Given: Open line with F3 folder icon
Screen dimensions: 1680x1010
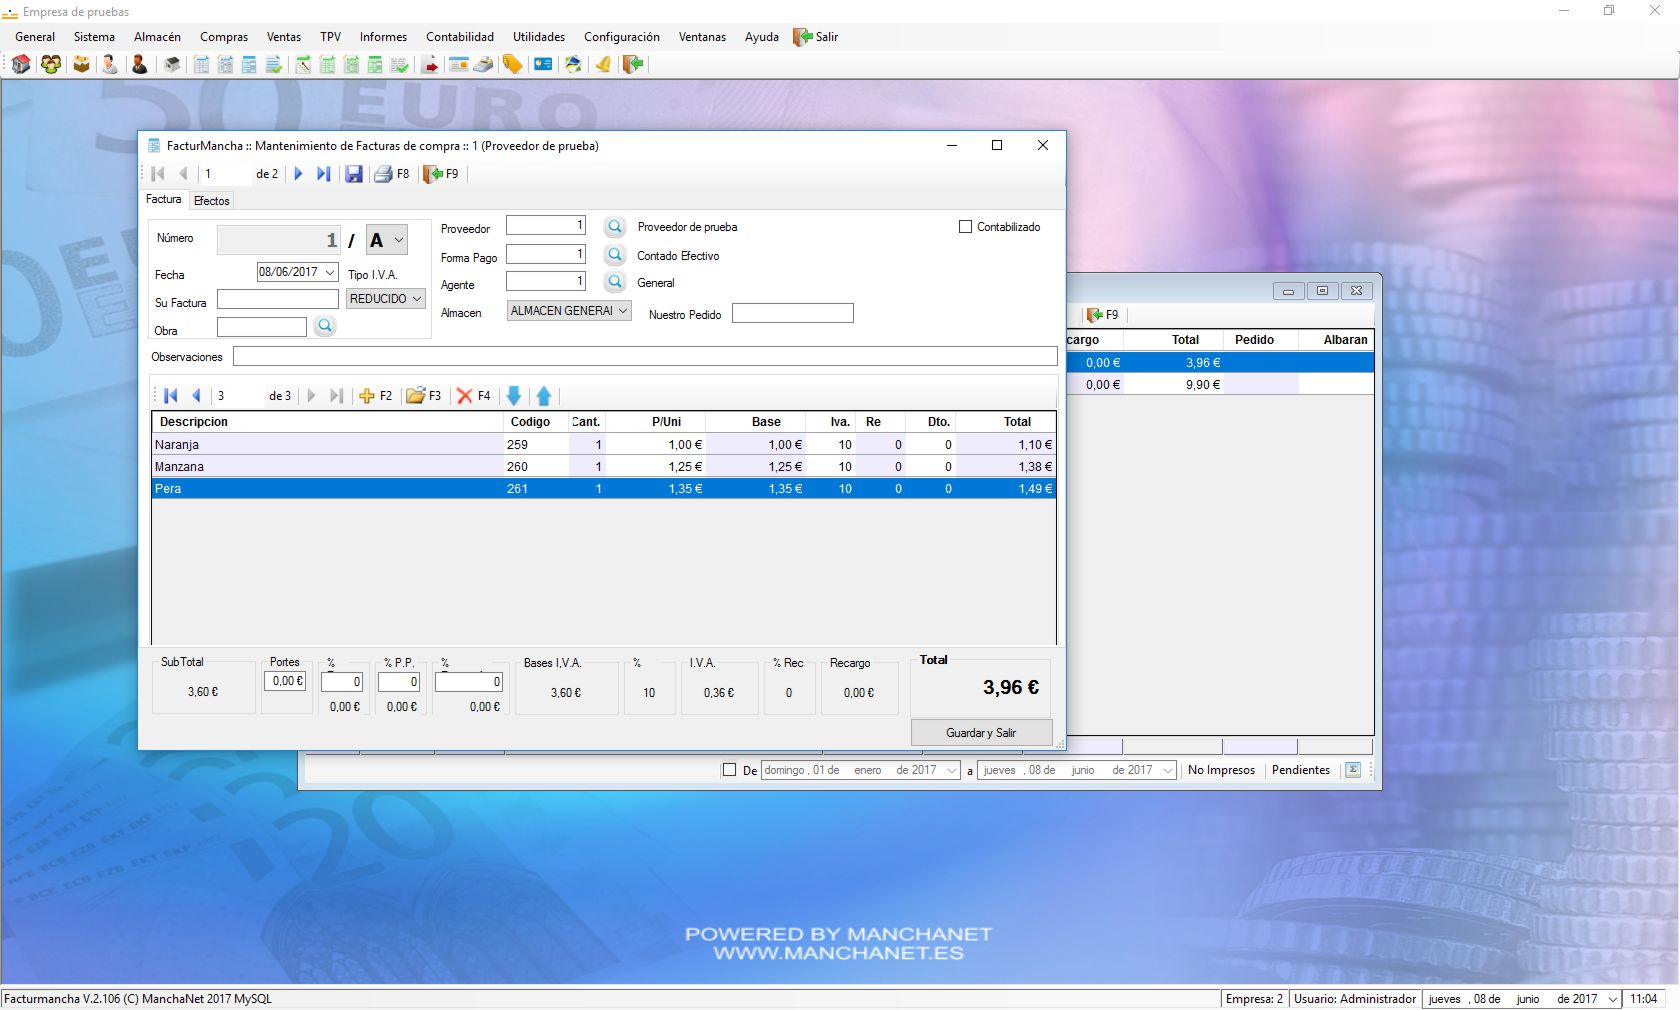Looking at the screenshot, I should click(416, 396).
